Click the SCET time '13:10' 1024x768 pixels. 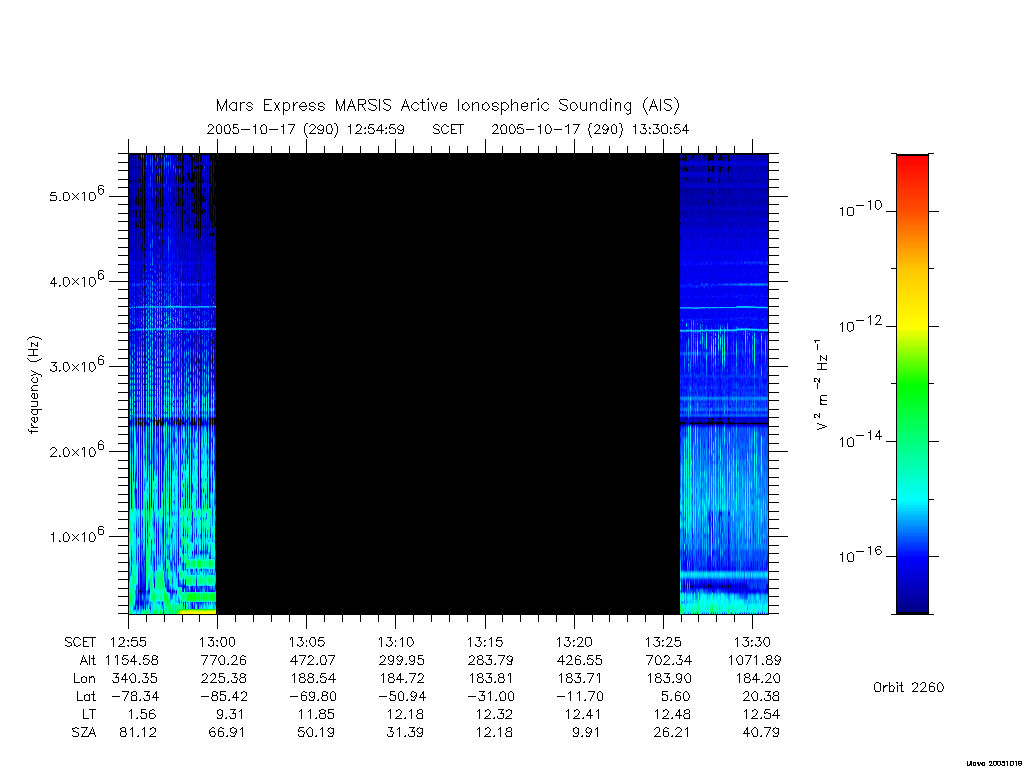tap(396, 643)
